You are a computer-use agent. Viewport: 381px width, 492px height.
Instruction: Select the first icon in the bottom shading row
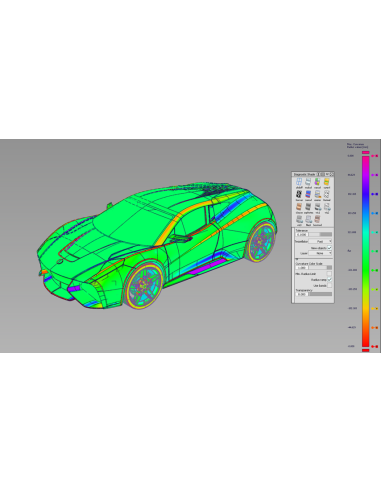(299, 219)
